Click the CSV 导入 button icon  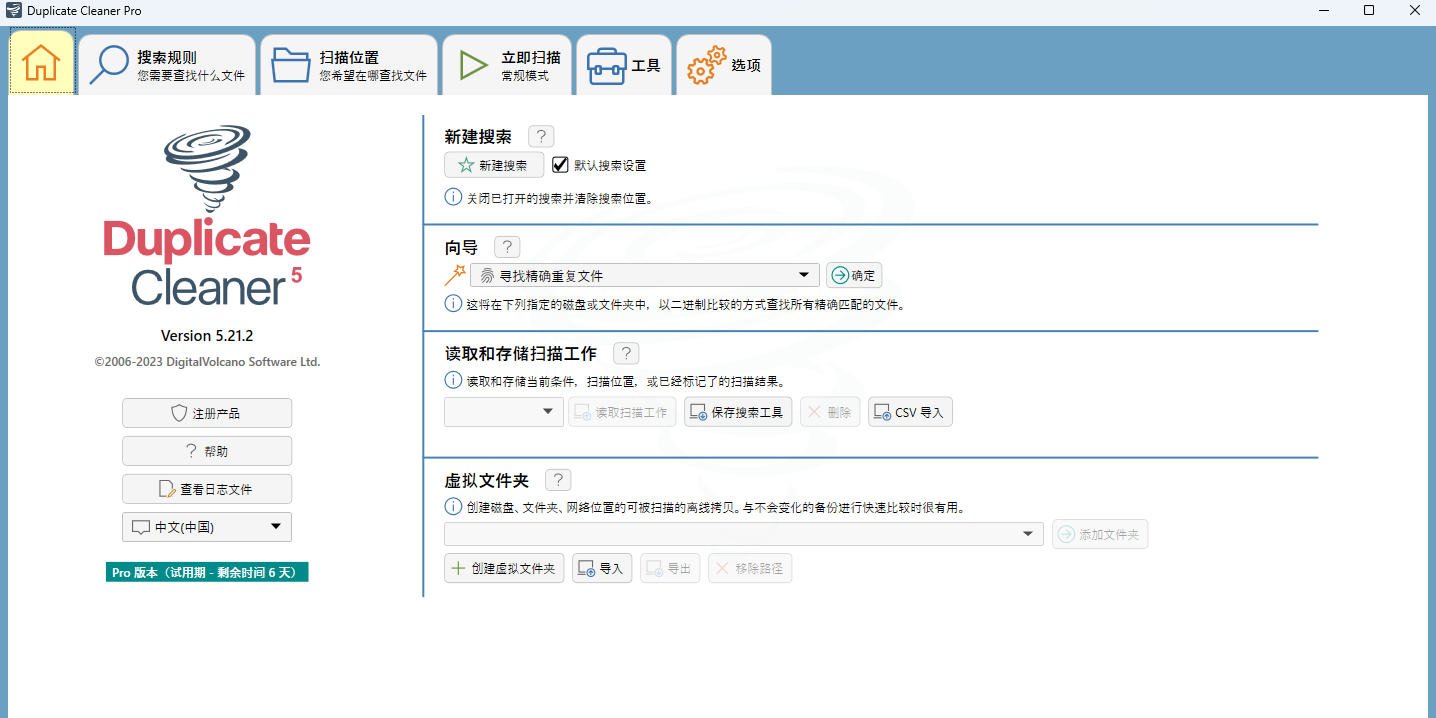[882, 411]
